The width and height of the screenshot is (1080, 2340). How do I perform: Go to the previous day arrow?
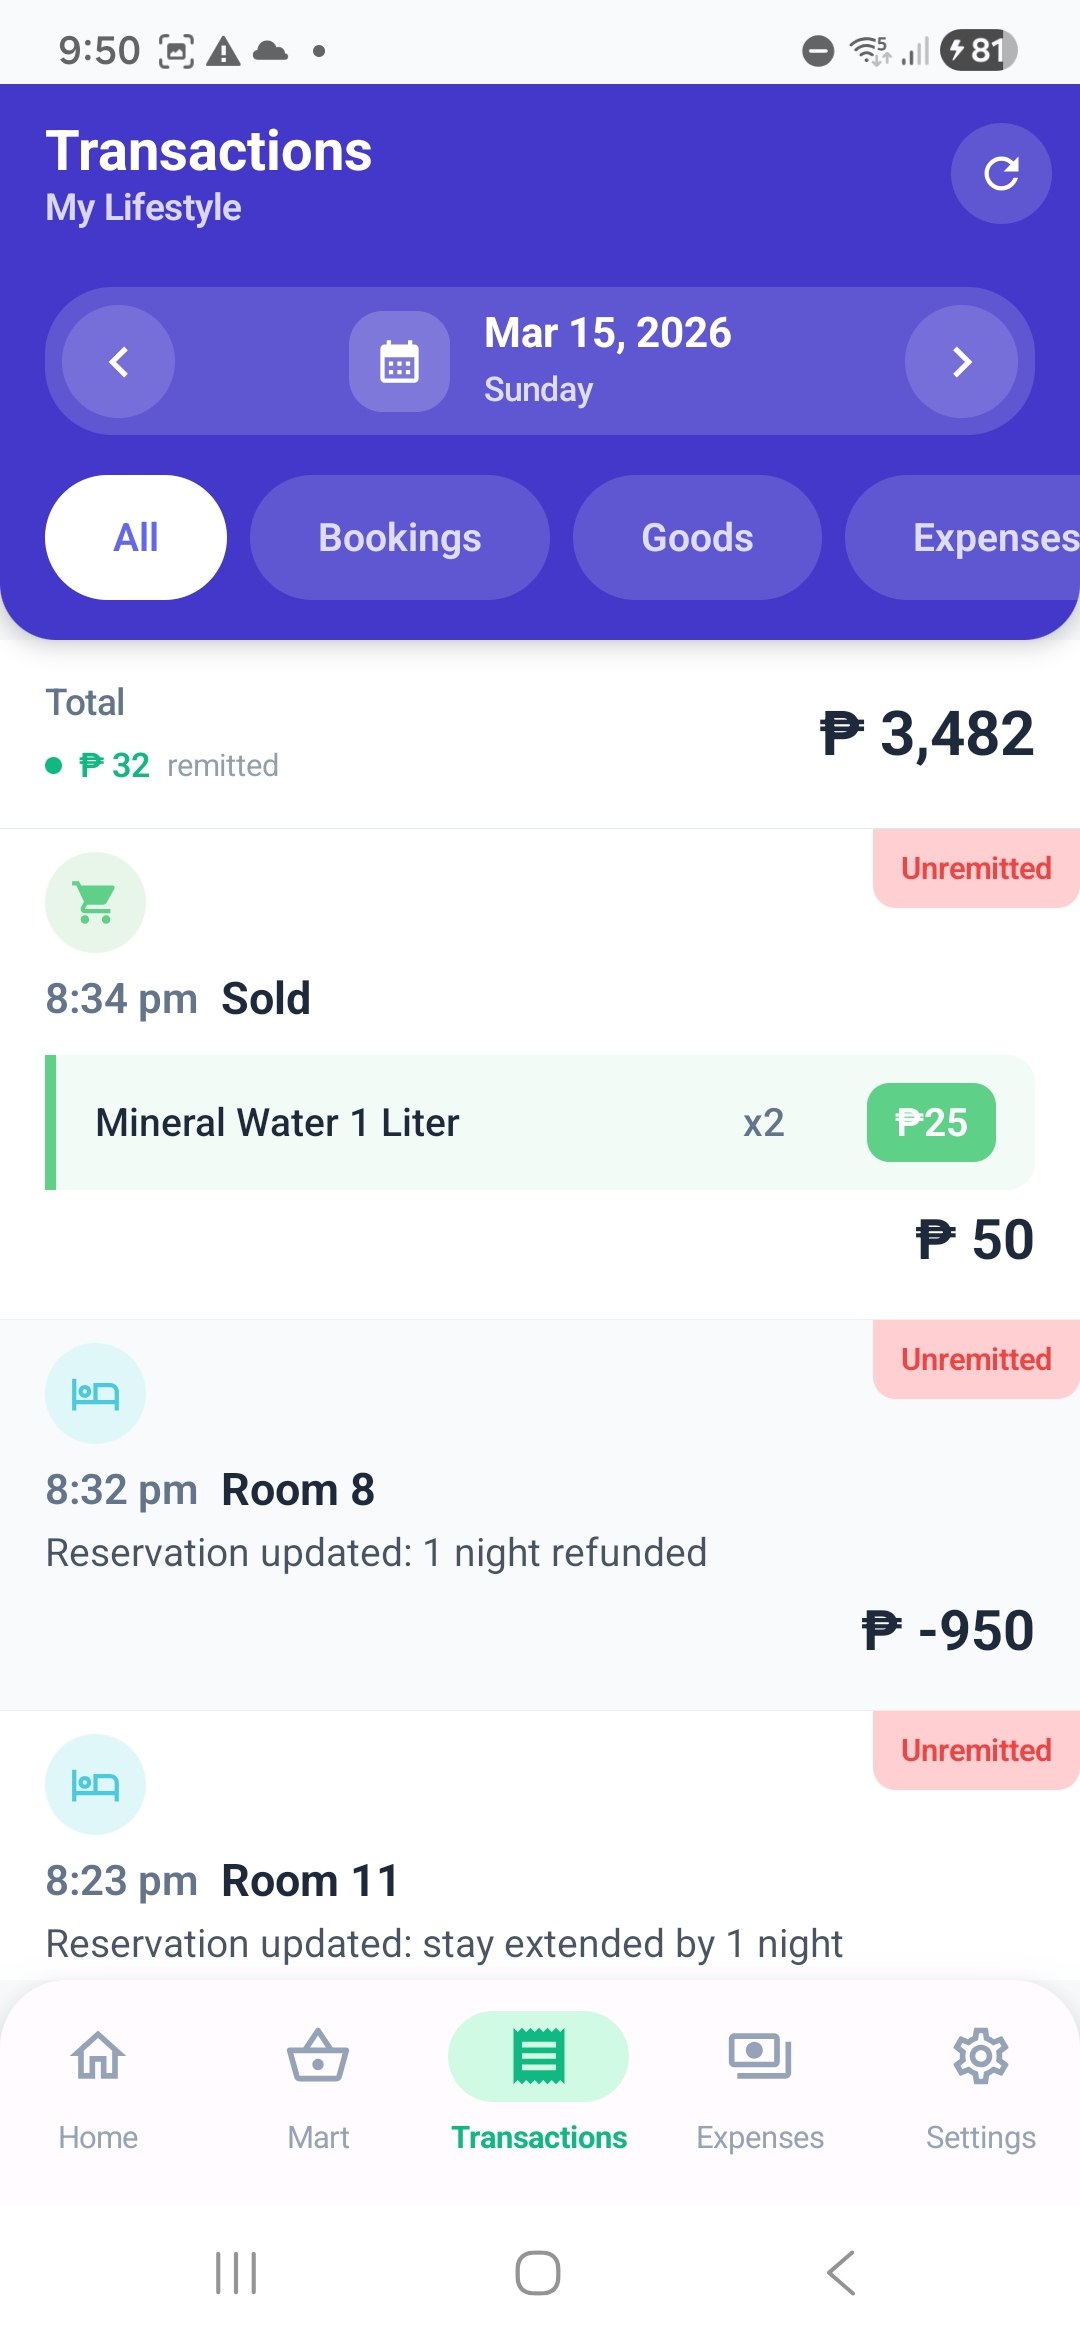[119, 361]
